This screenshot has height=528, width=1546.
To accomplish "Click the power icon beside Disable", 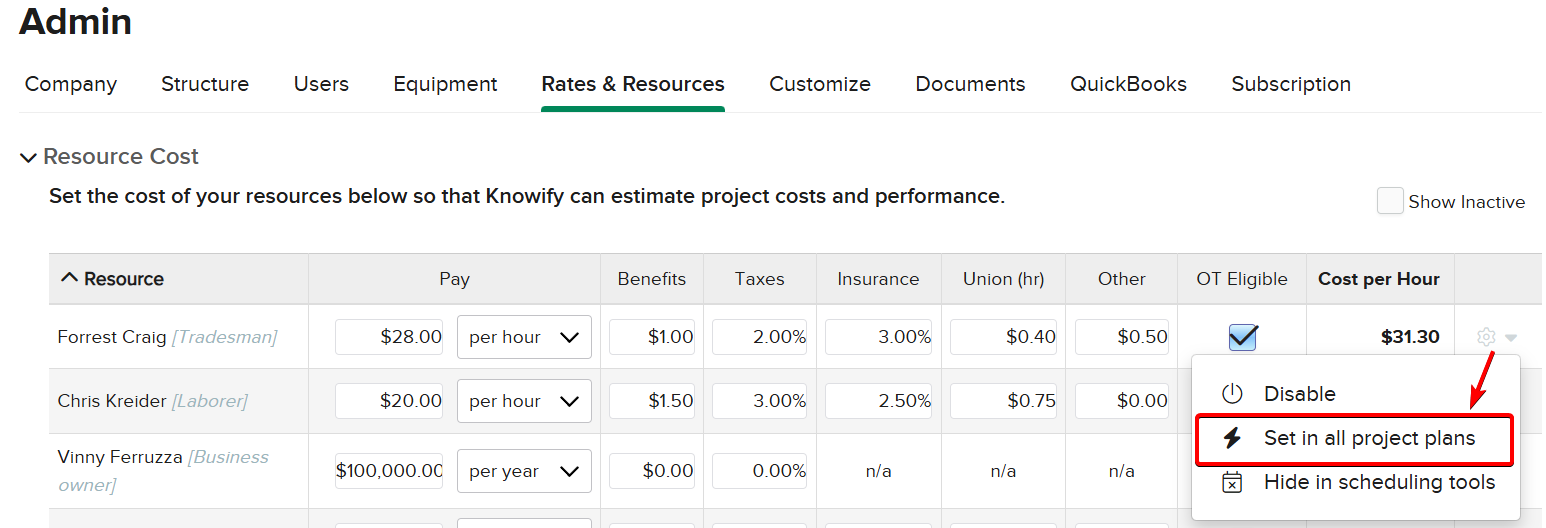I will 1232,394.
